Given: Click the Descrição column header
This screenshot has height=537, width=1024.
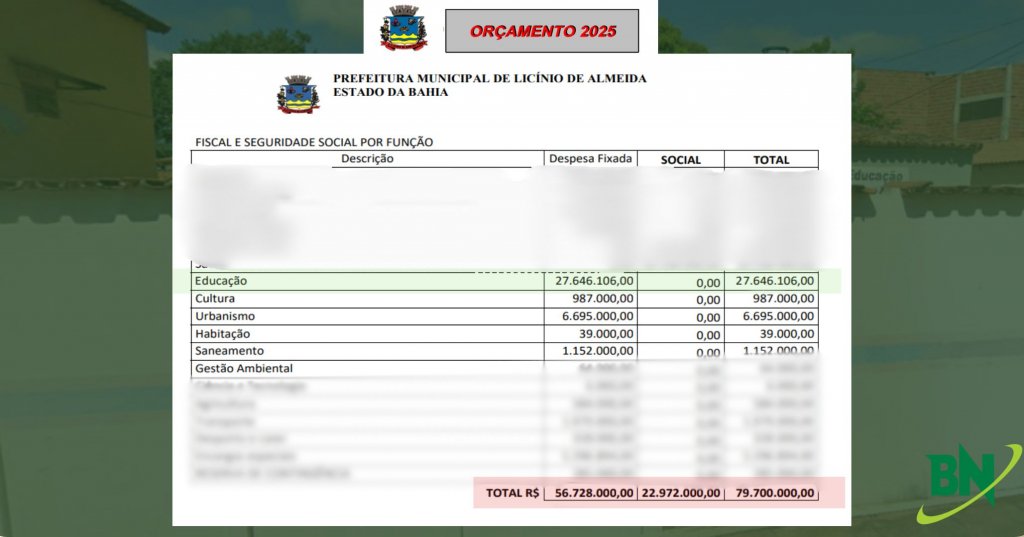Looking at the screenshot, I should [367, 159].
